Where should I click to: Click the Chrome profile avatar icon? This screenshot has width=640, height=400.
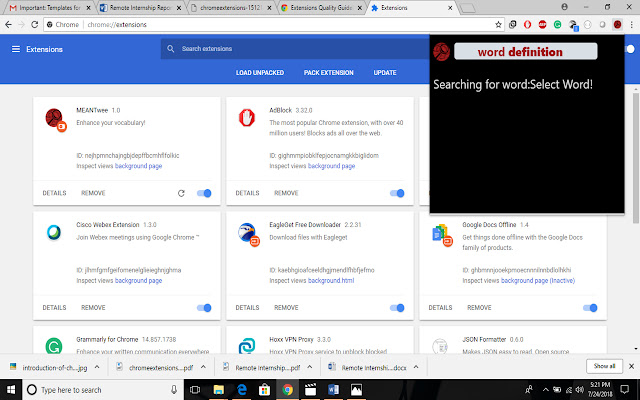pos(564,7)
